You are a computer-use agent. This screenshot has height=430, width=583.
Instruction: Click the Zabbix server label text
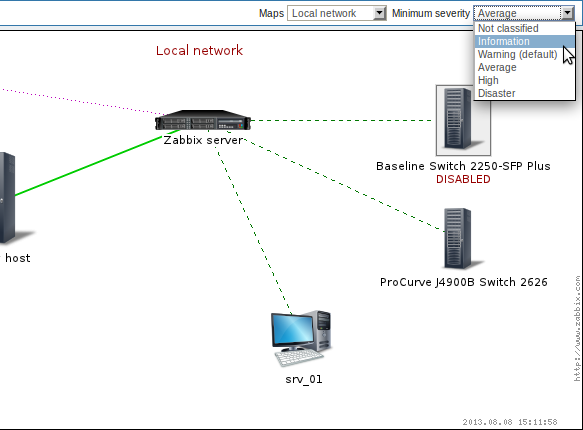203,140
